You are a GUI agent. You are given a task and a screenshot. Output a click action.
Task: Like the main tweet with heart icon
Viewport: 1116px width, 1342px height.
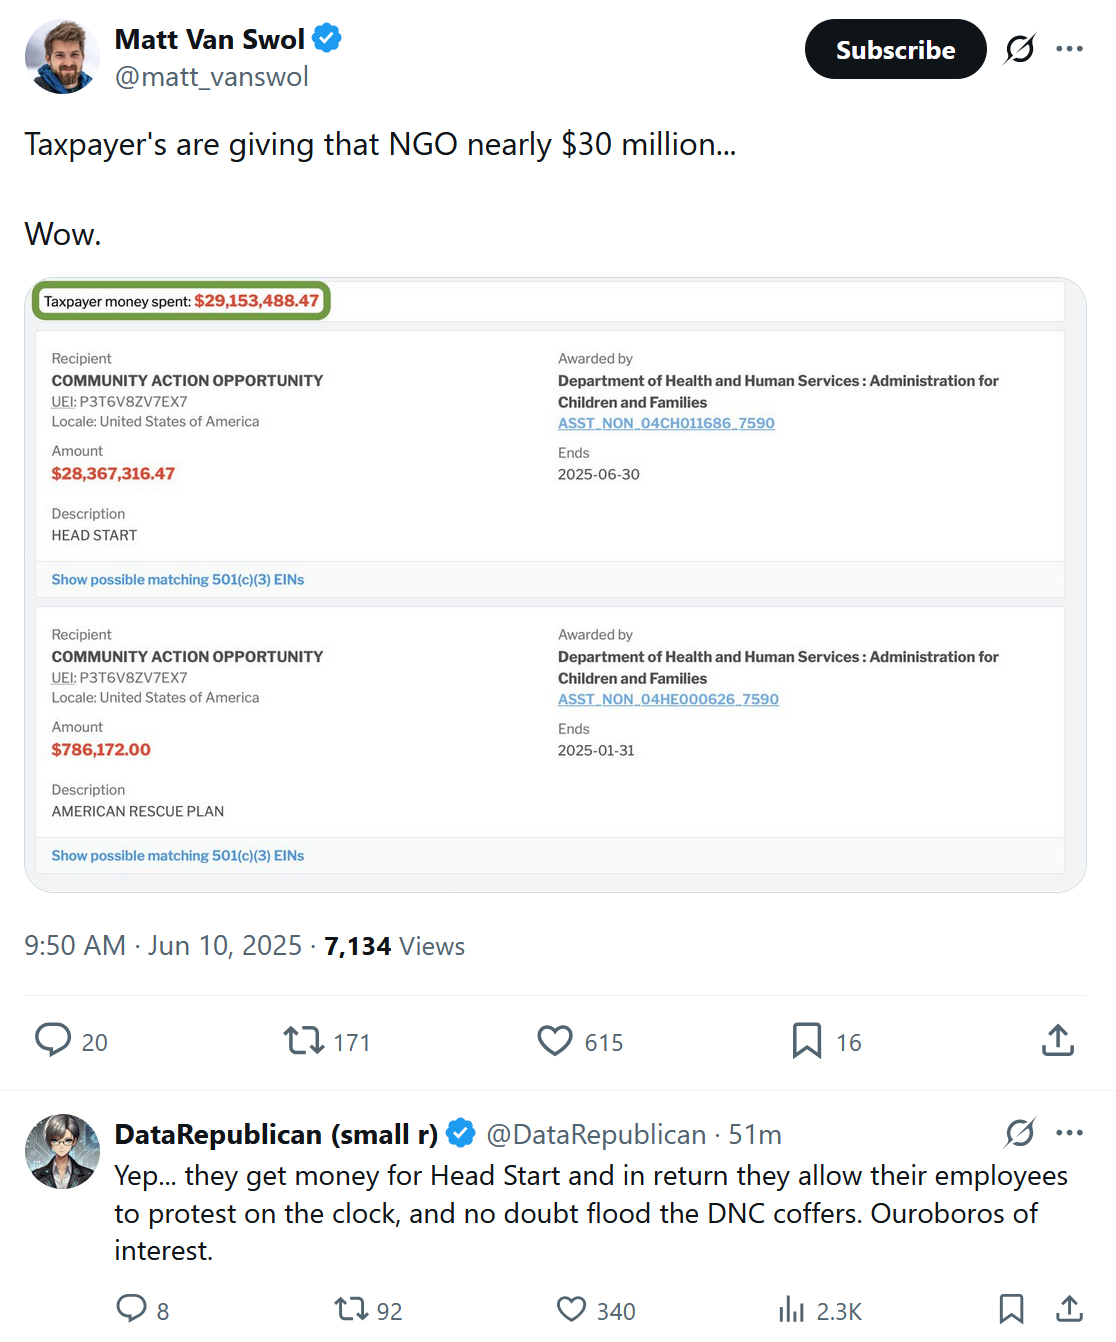point(555,1041)
